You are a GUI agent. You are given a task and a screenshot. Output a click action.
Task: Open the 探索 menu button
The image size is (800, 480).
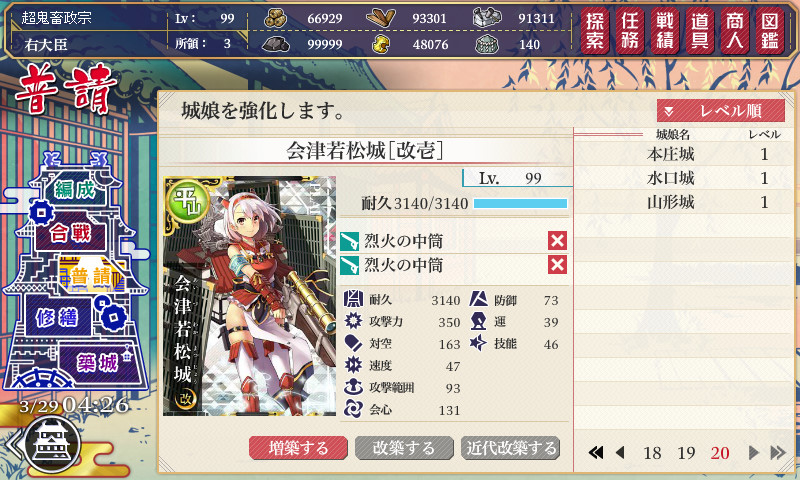(595, 31)
